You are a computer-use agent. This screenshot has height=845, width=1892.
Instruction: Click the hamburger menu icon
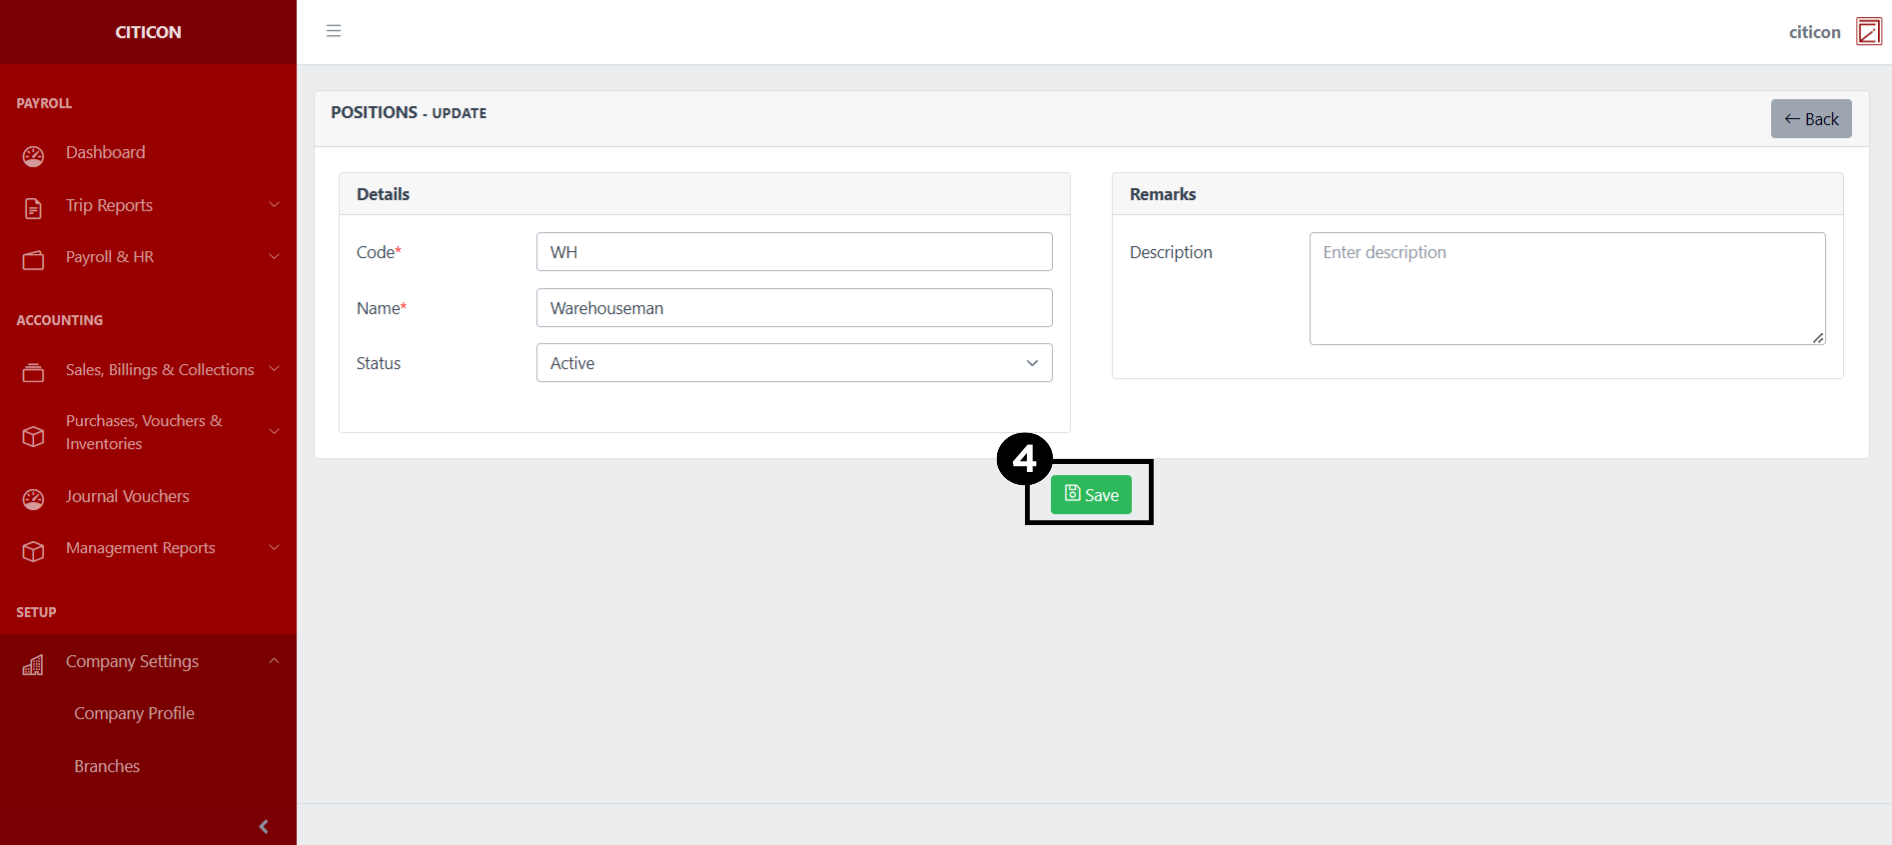334,31
